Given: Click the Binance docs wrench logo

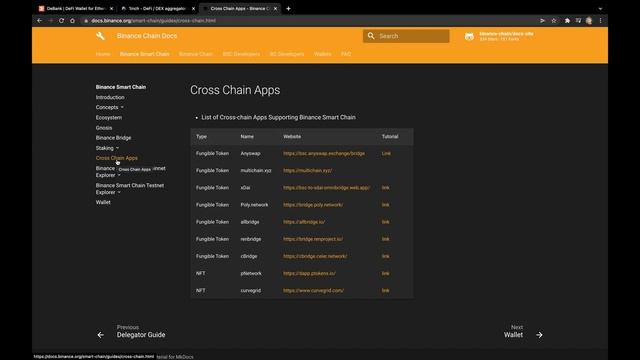Looking at the screenshot, I should tap(100, 36).
